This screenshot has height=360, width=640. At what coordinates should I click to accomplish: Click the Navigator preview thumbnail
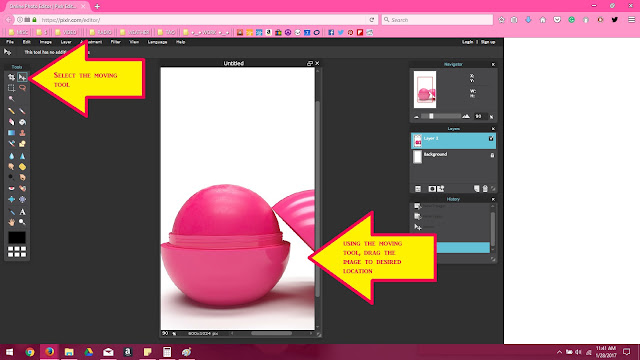point(424,89)
